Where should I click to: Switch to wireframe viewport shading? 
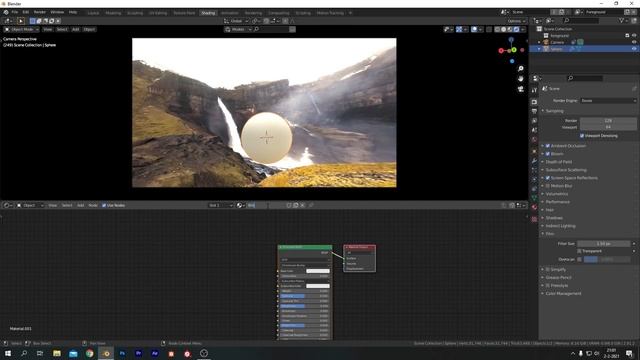[497, 29]
